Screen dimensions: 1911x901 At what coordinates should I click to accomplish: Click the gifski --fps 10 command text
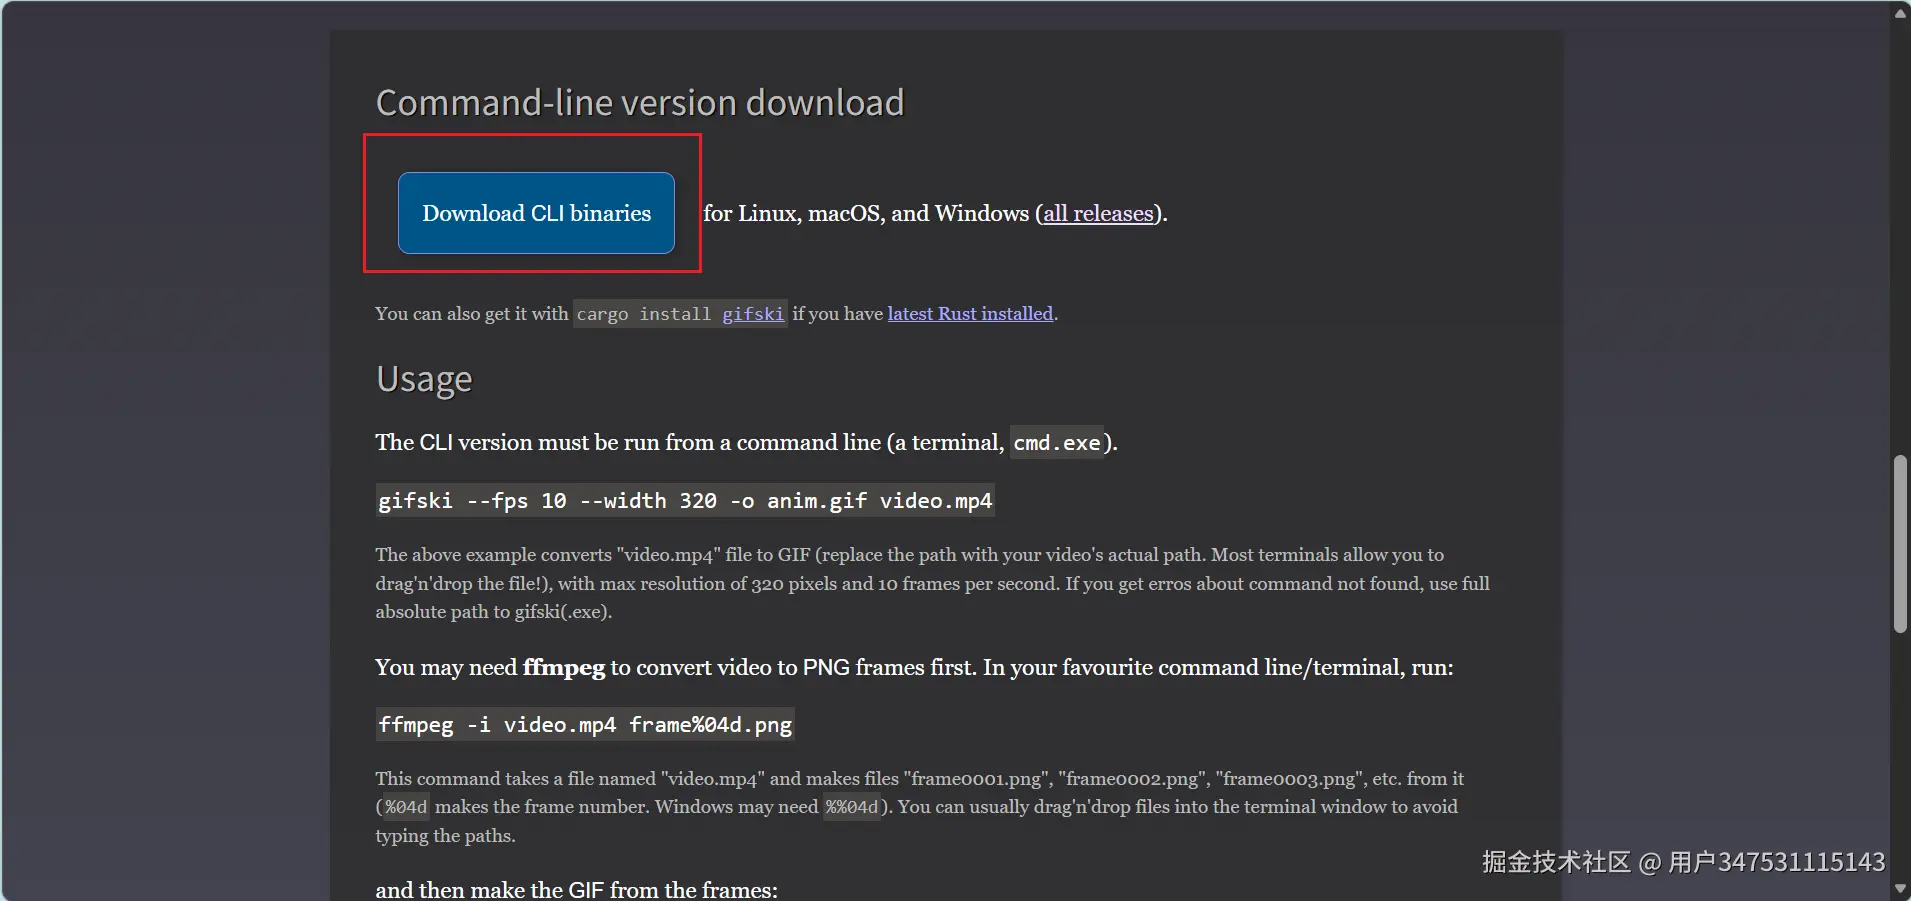coord(685,501)
